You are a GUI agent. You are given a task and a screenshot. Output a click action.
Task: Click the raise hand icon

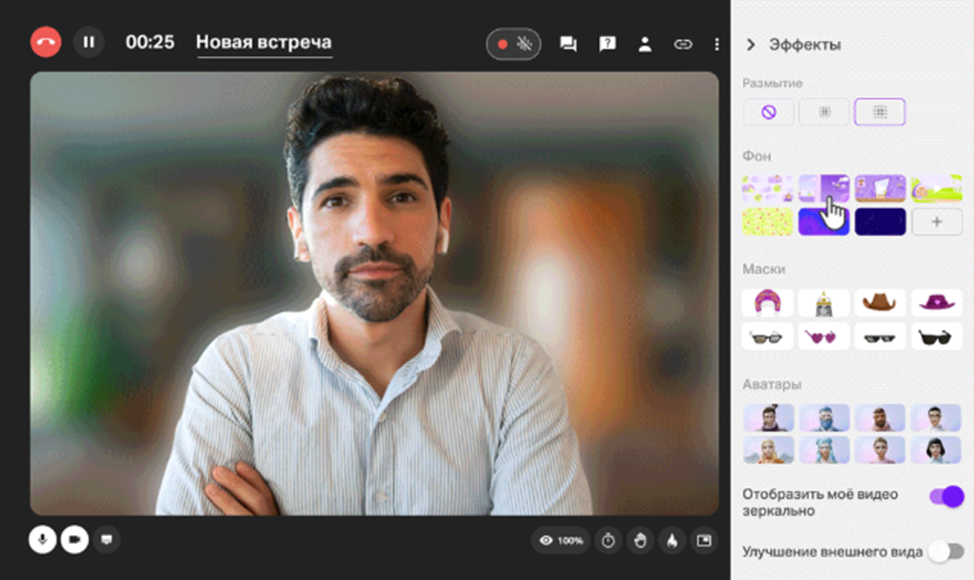tap(640, 541)
